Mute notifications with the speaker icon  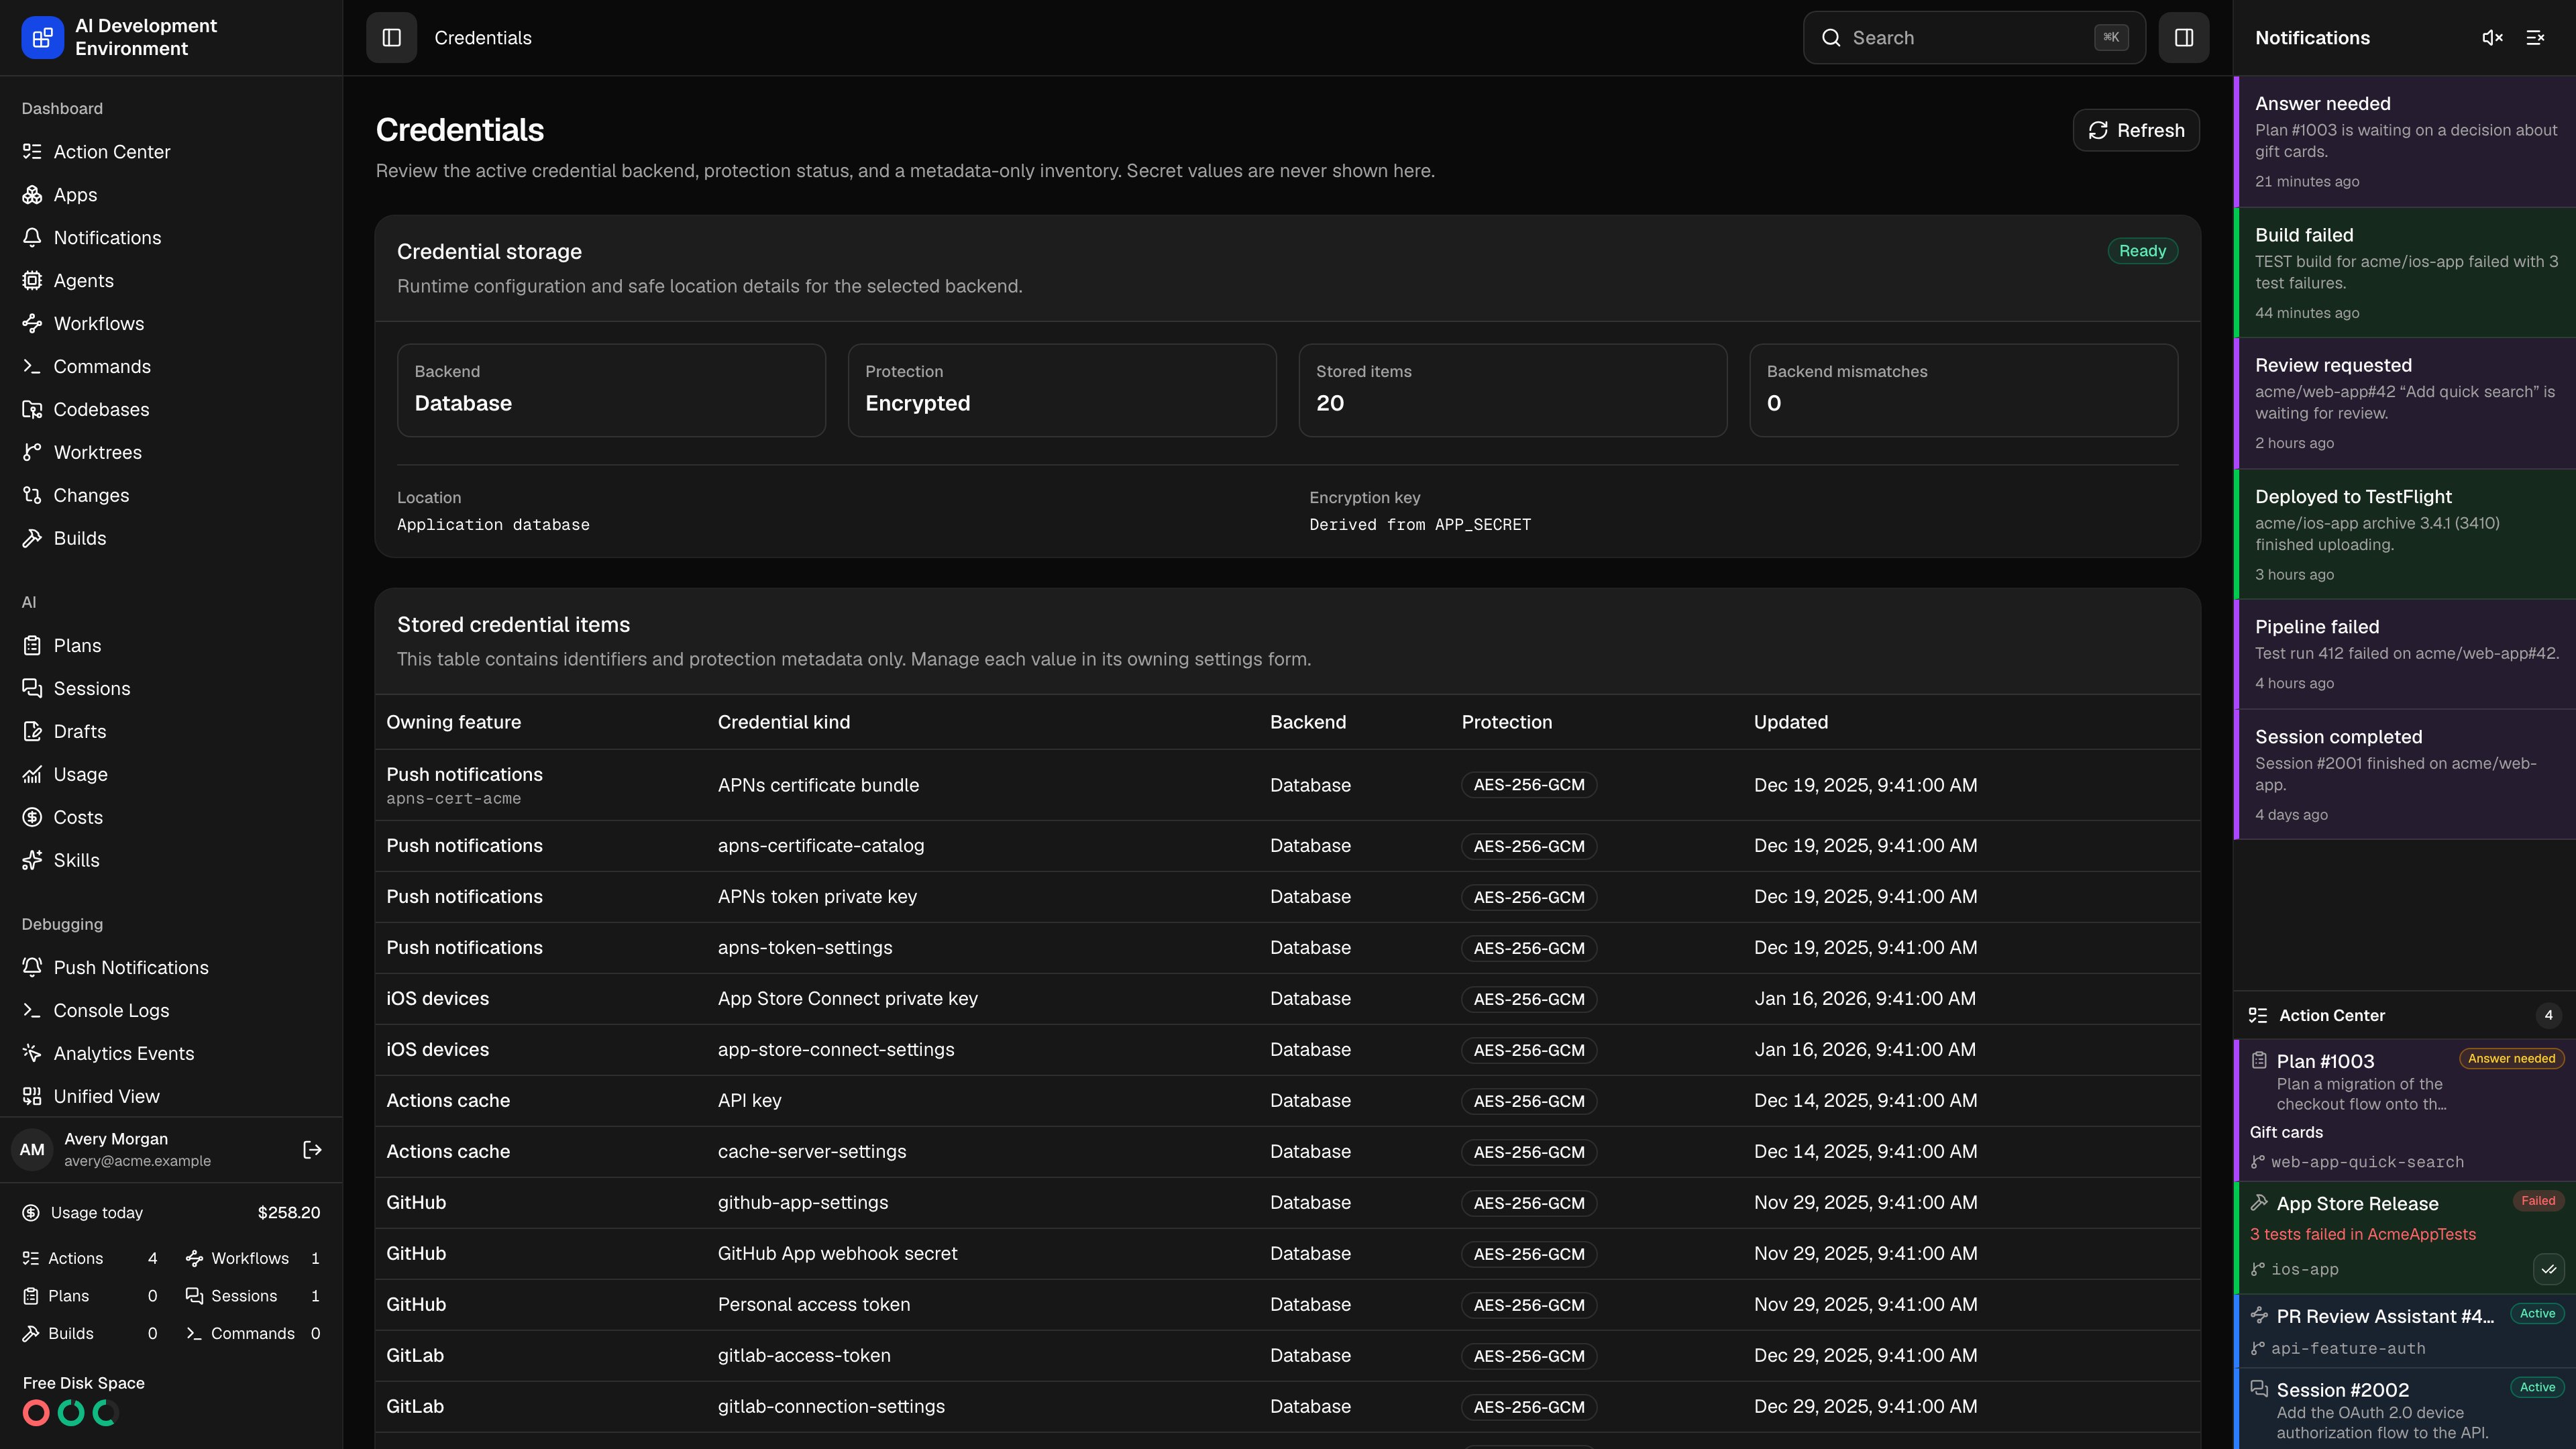click(x=2492, y=38)
